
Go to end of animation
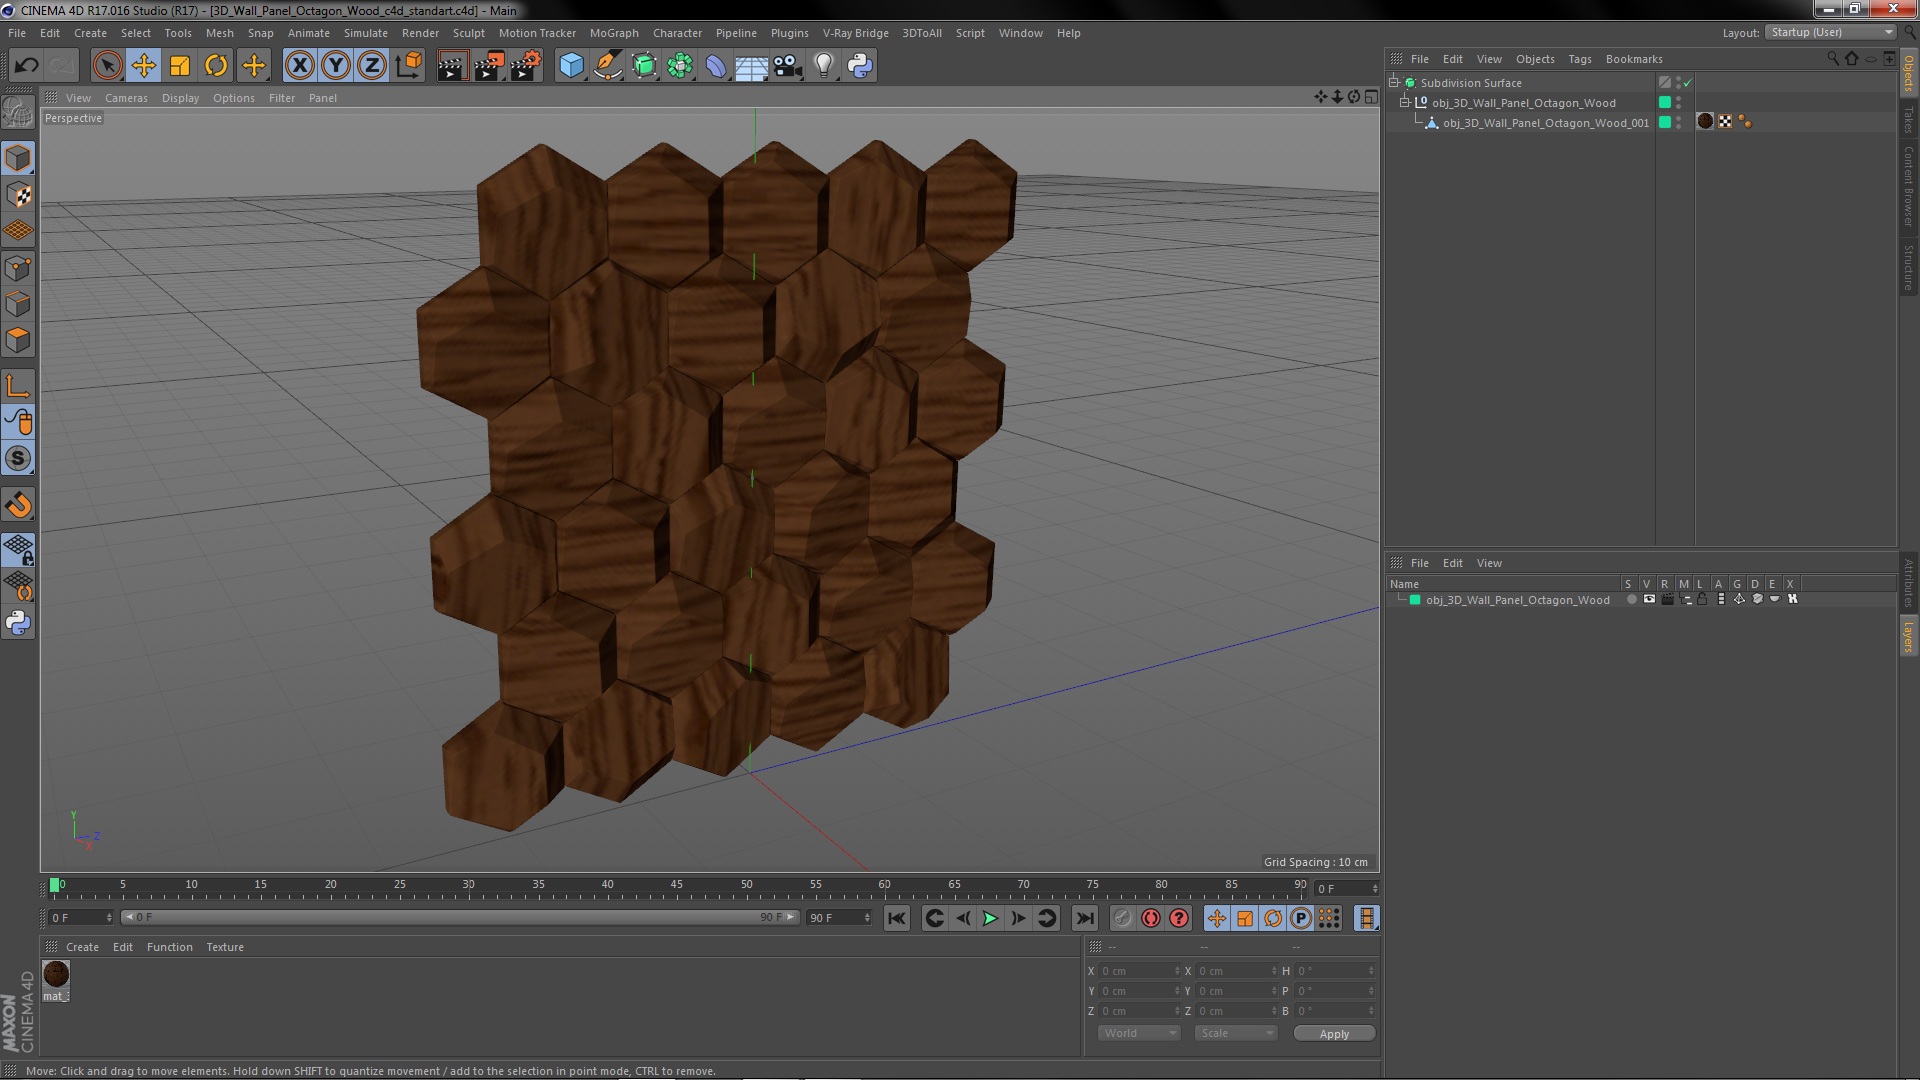(1084, 918)
